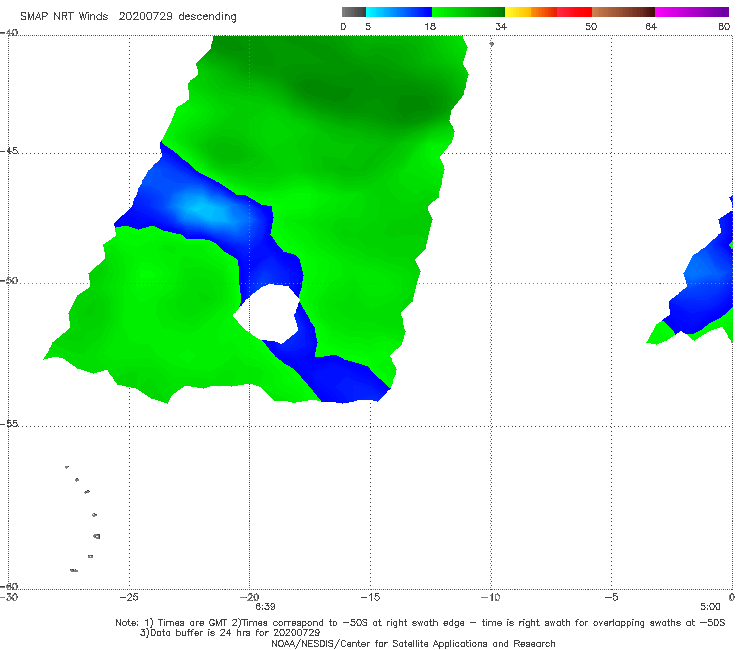
Task: Click the '-50' latitude axis label
Action: [x=9, y=280]
